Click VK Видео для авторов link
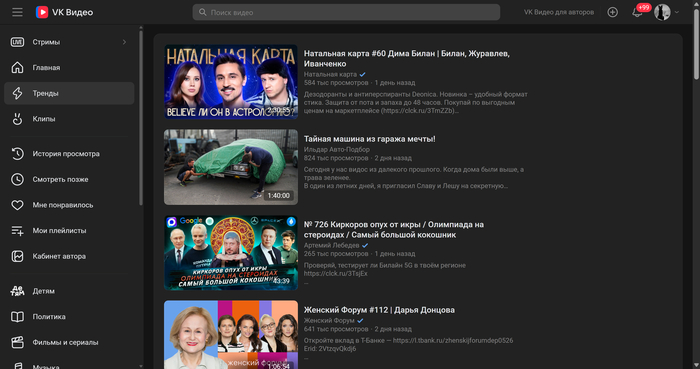 pos(558,12)
